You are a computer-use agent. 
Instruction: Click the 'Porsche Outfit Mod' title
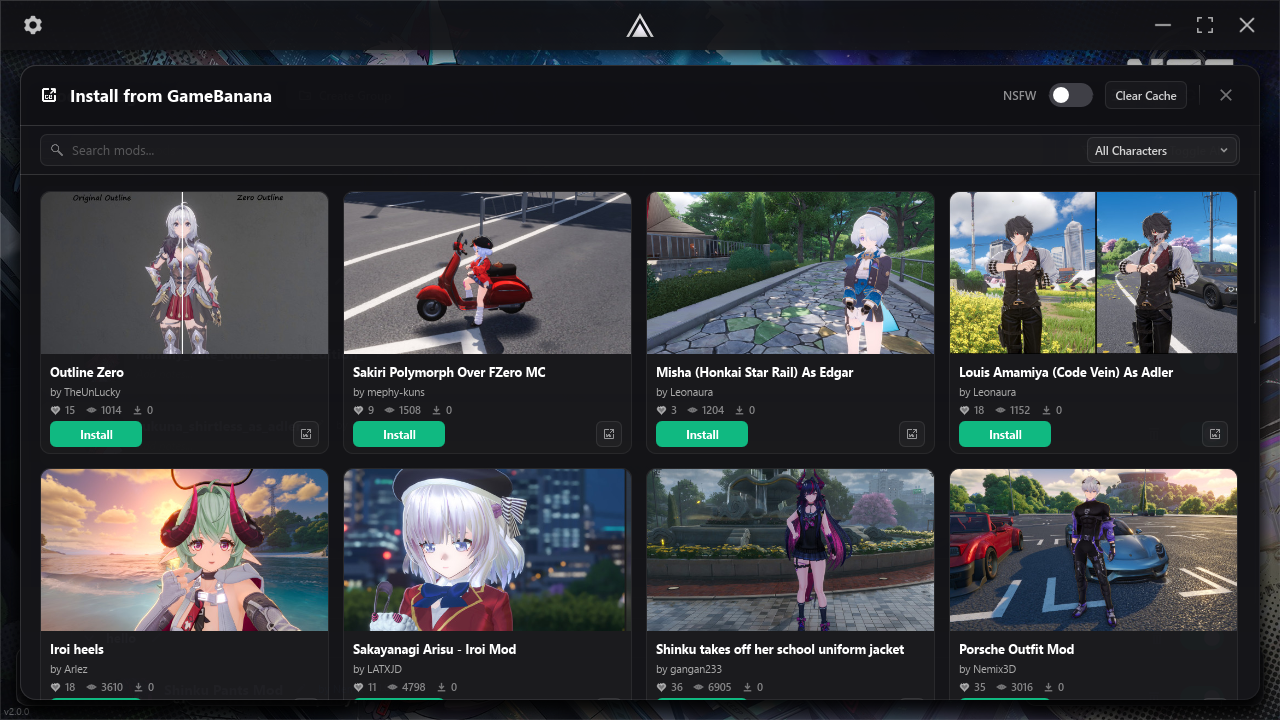tap(1016, 649)
